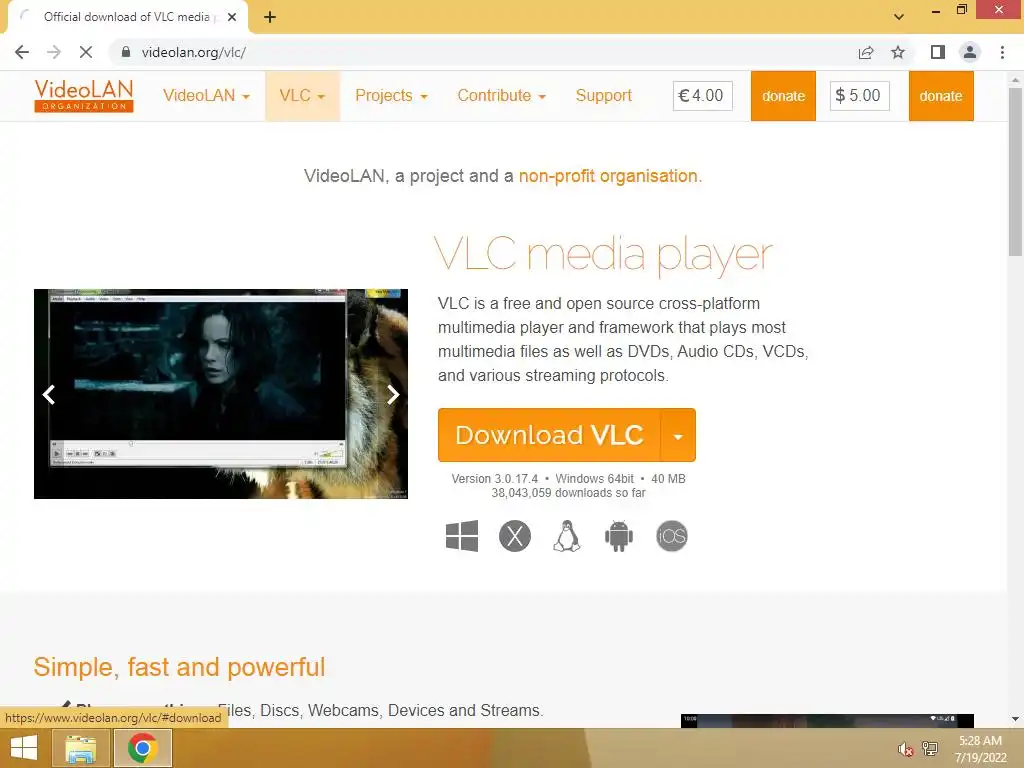Expand the Projects navigation dropdown
Viewport: 1024px width, 768px height.
pos(391,96)
